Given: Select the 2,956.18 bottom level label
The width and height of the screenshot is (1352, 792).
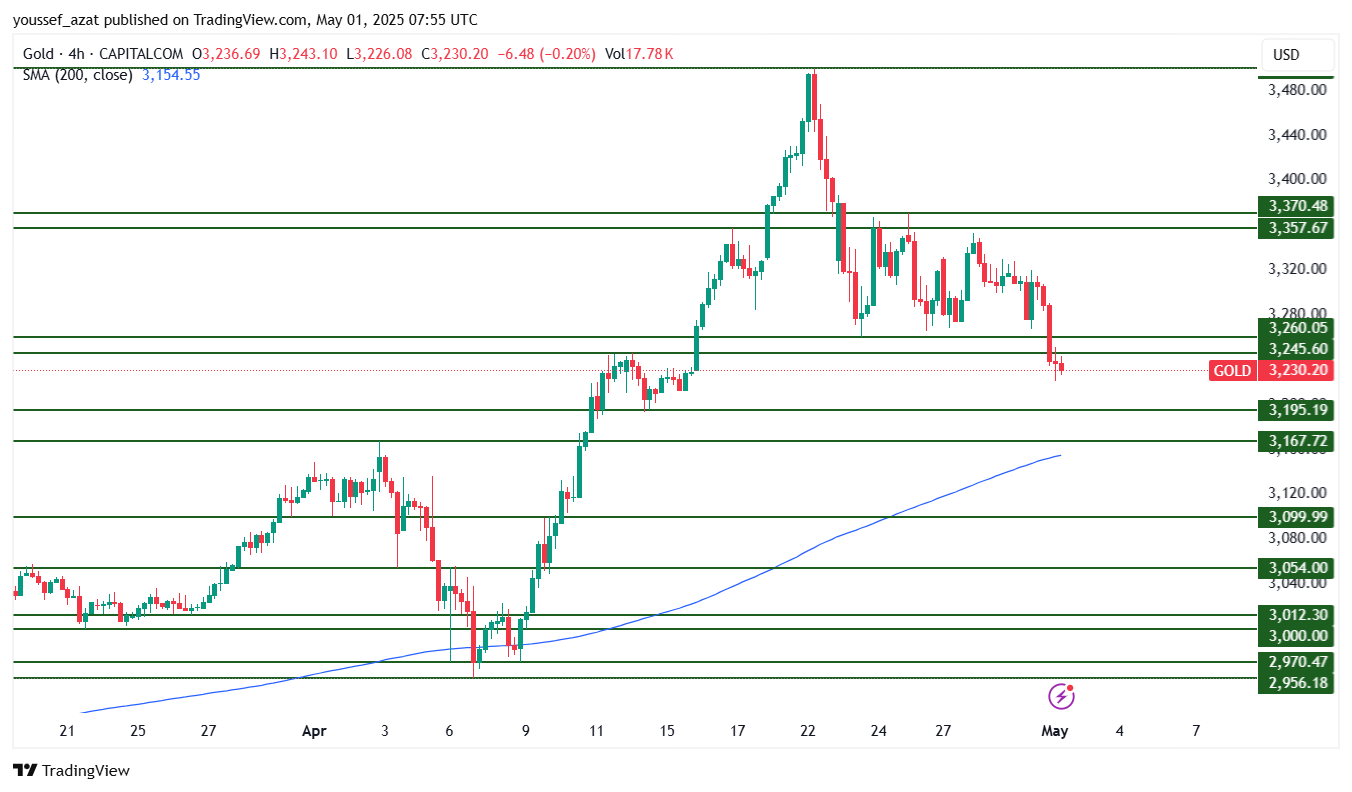Looking at the screenshot, I should [x=1297, y=683].
